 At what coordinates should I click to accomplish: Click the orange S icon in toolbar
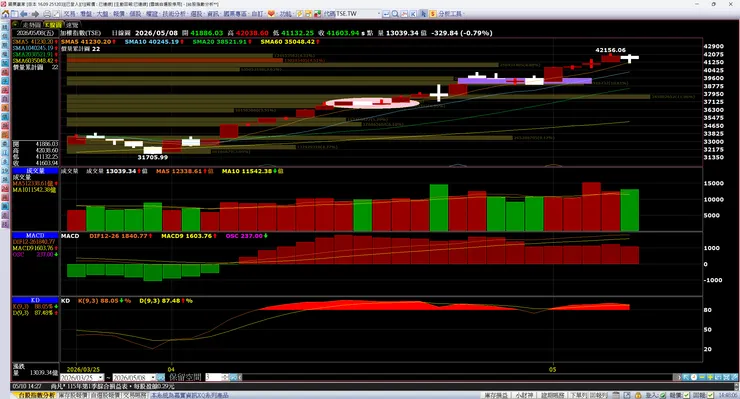click(x=432, y=14)
